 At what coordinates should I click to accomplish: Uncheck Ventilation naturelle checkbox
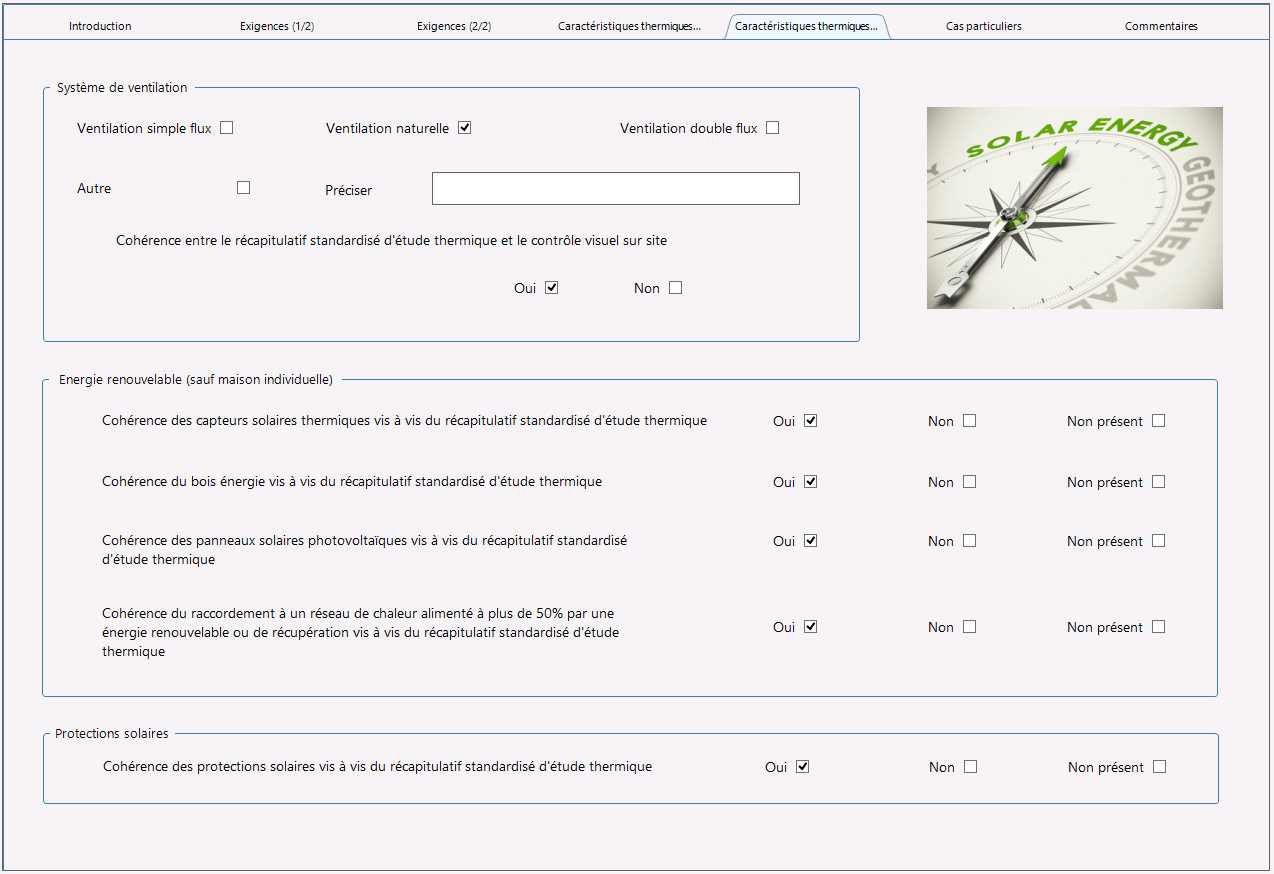[465, 128]
